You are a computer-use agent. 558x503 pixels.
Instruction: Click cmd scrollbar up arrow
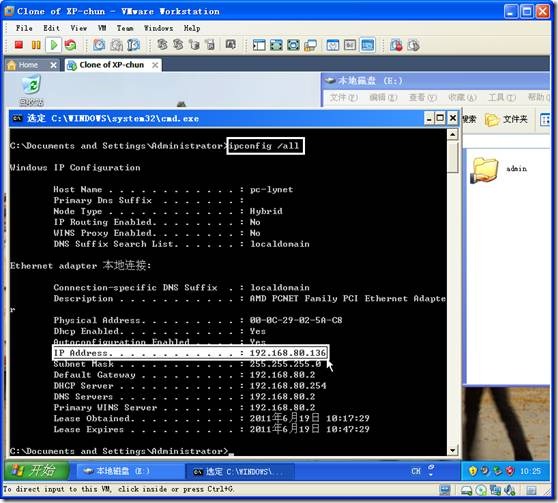coord(452,134)
